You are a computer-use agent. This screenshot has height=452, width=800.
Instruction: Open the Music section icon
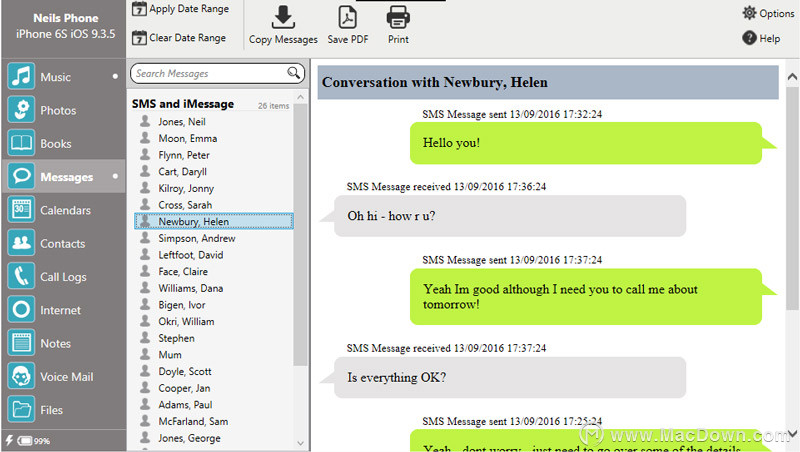point(21,77)
